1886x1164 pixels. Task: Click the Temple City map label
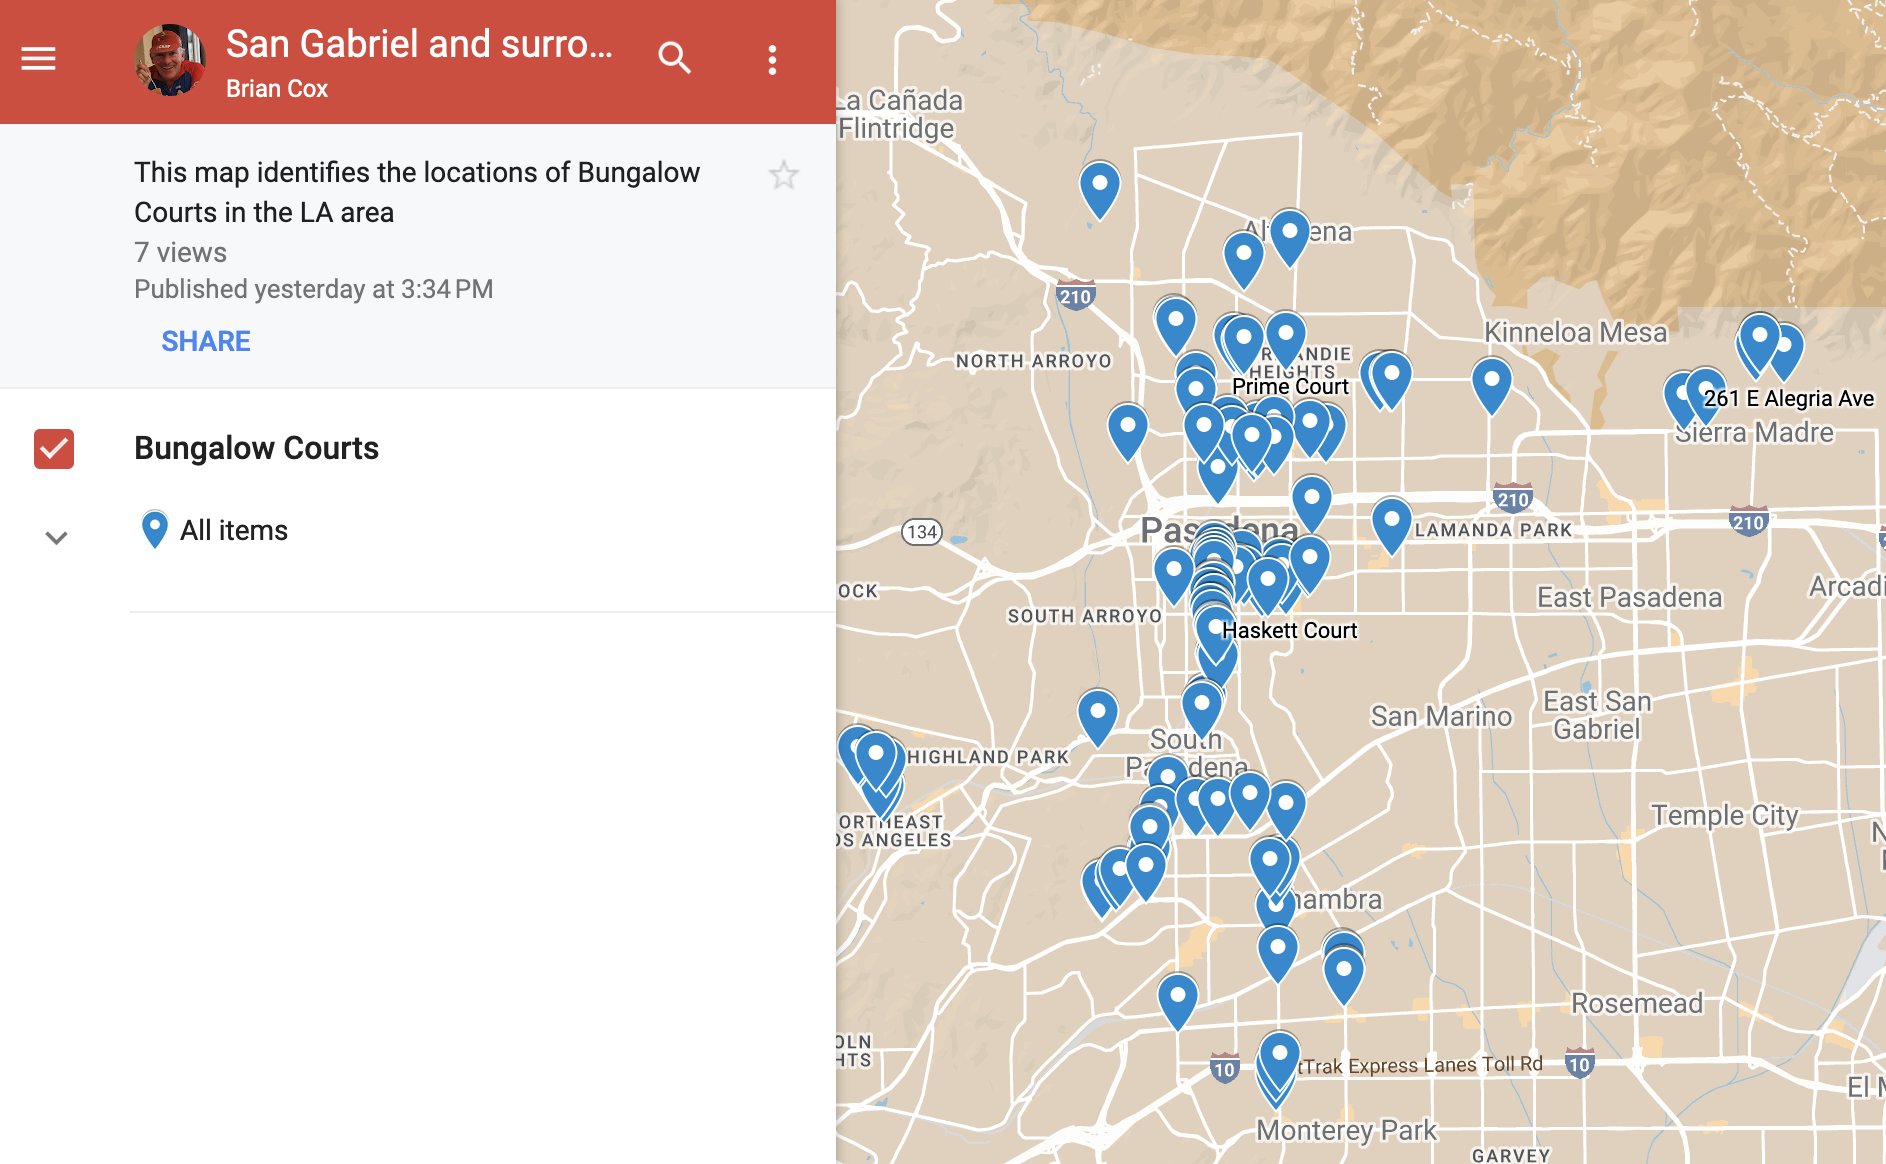(1725, 815)
